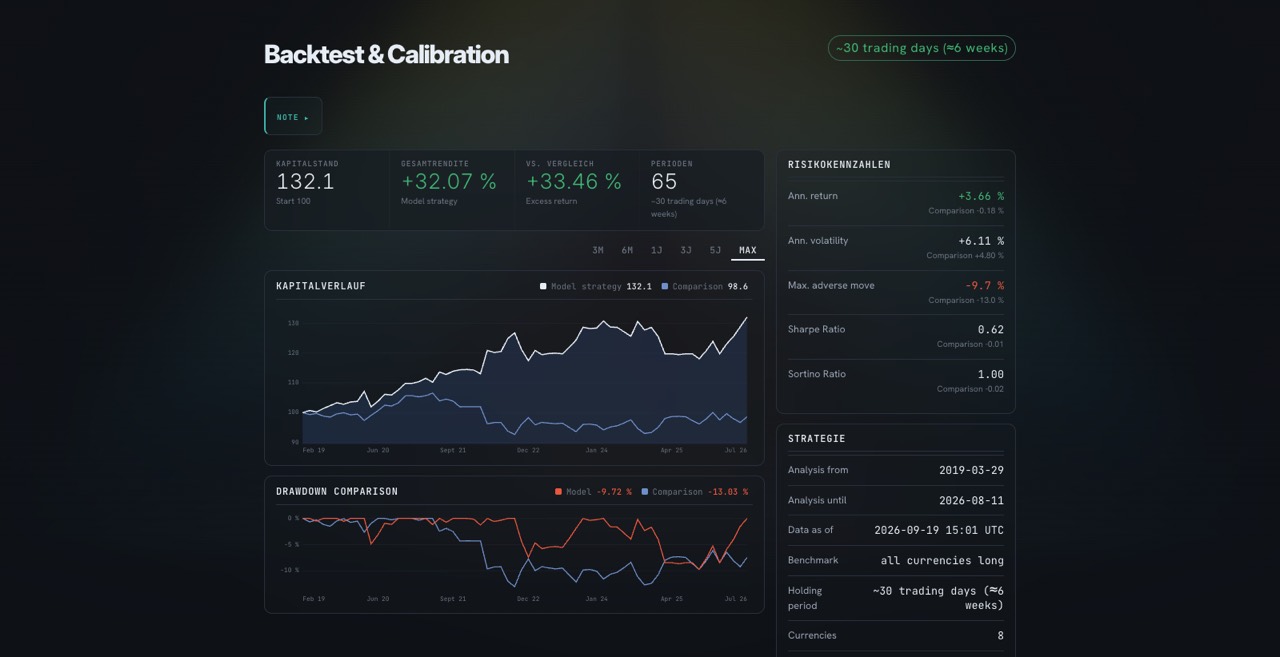Switch chart range to 1J
This screenshot has height=657, width=1280.
pos(657,250)
